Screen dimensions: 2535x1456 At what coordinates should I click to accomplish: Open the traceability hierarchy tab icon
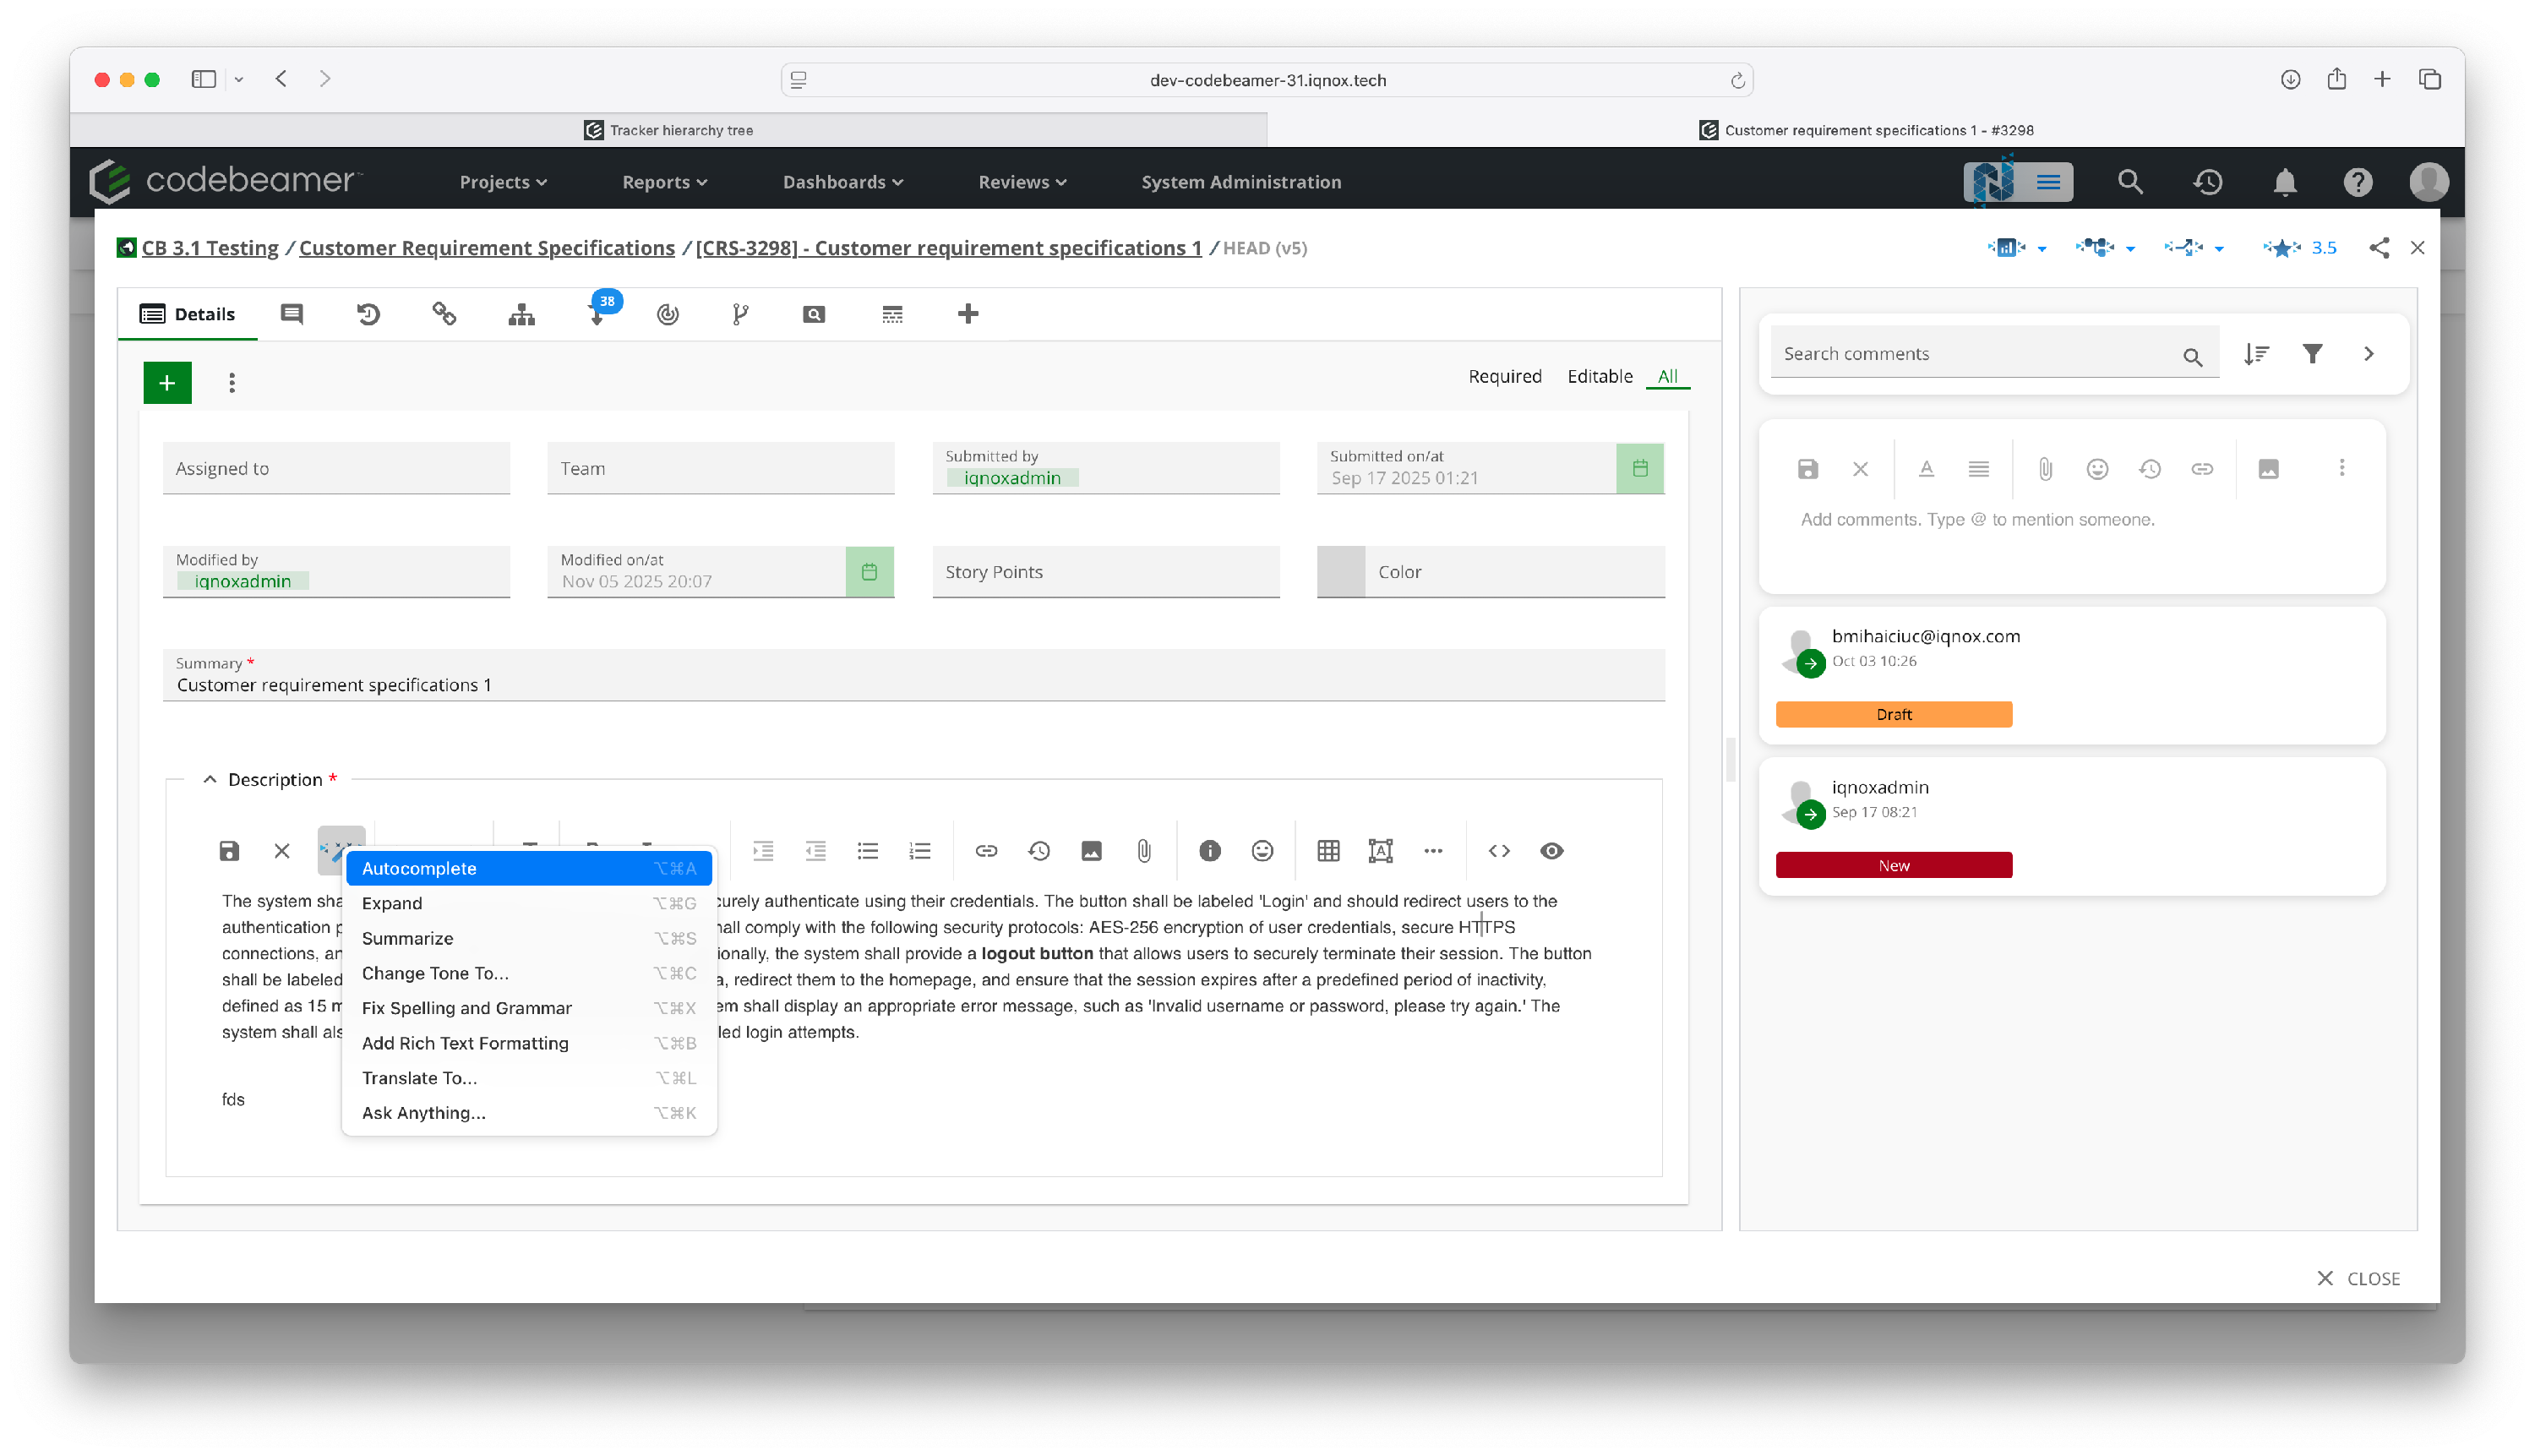[521, 314]
